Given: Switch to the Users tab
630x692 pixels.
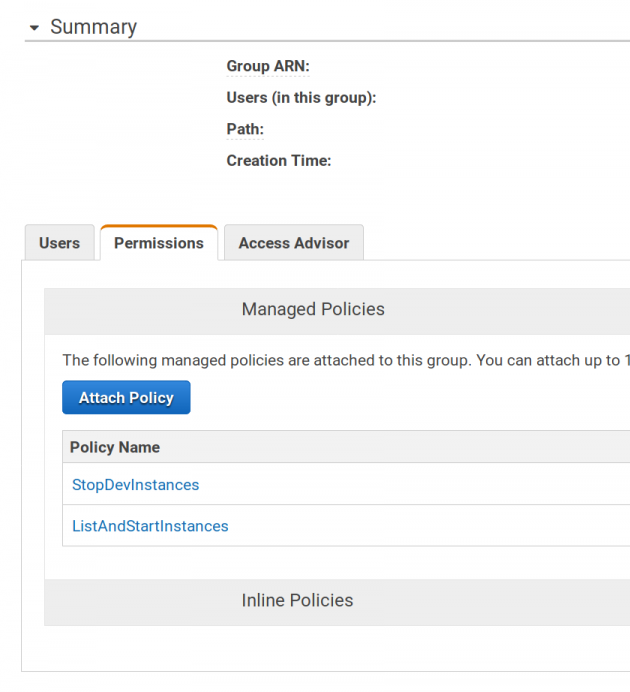Looking at the screenshot, I should [60, 243].
